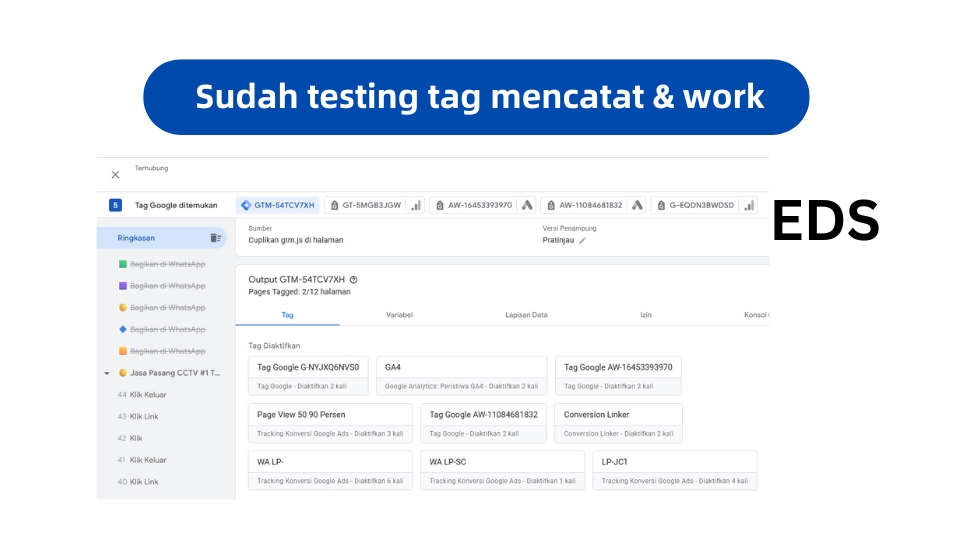Open the help icon beside Output GTM-54TCV7XH
960x540 pixels.
(354, 280)
